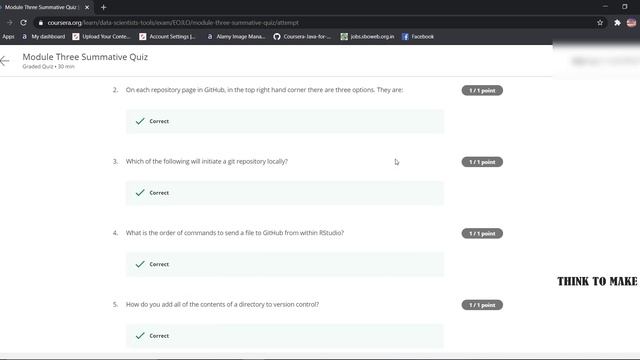Open a new browser tab
640x360 pixels.
point(103,7)
